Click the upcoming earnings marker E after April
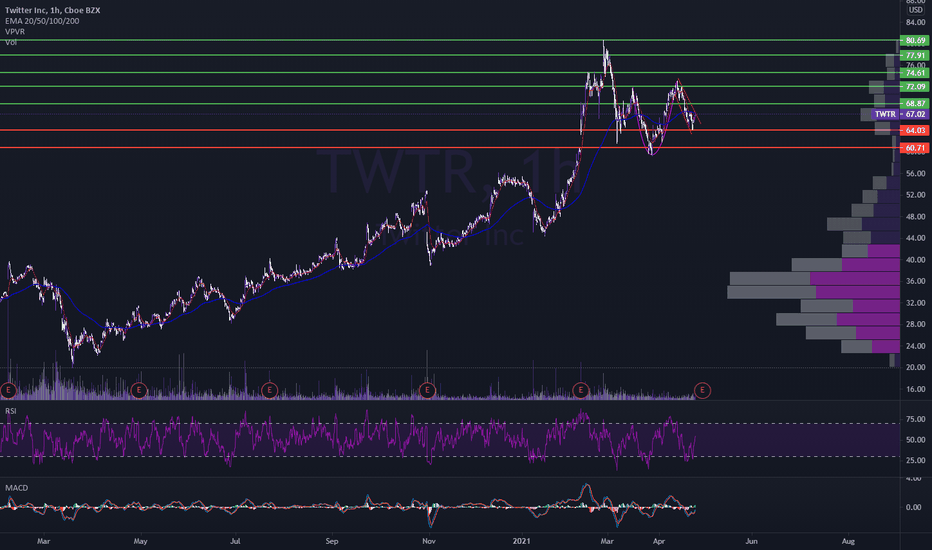Image resolution: width=932 pixels, height=550 pixels. point(702,391)
